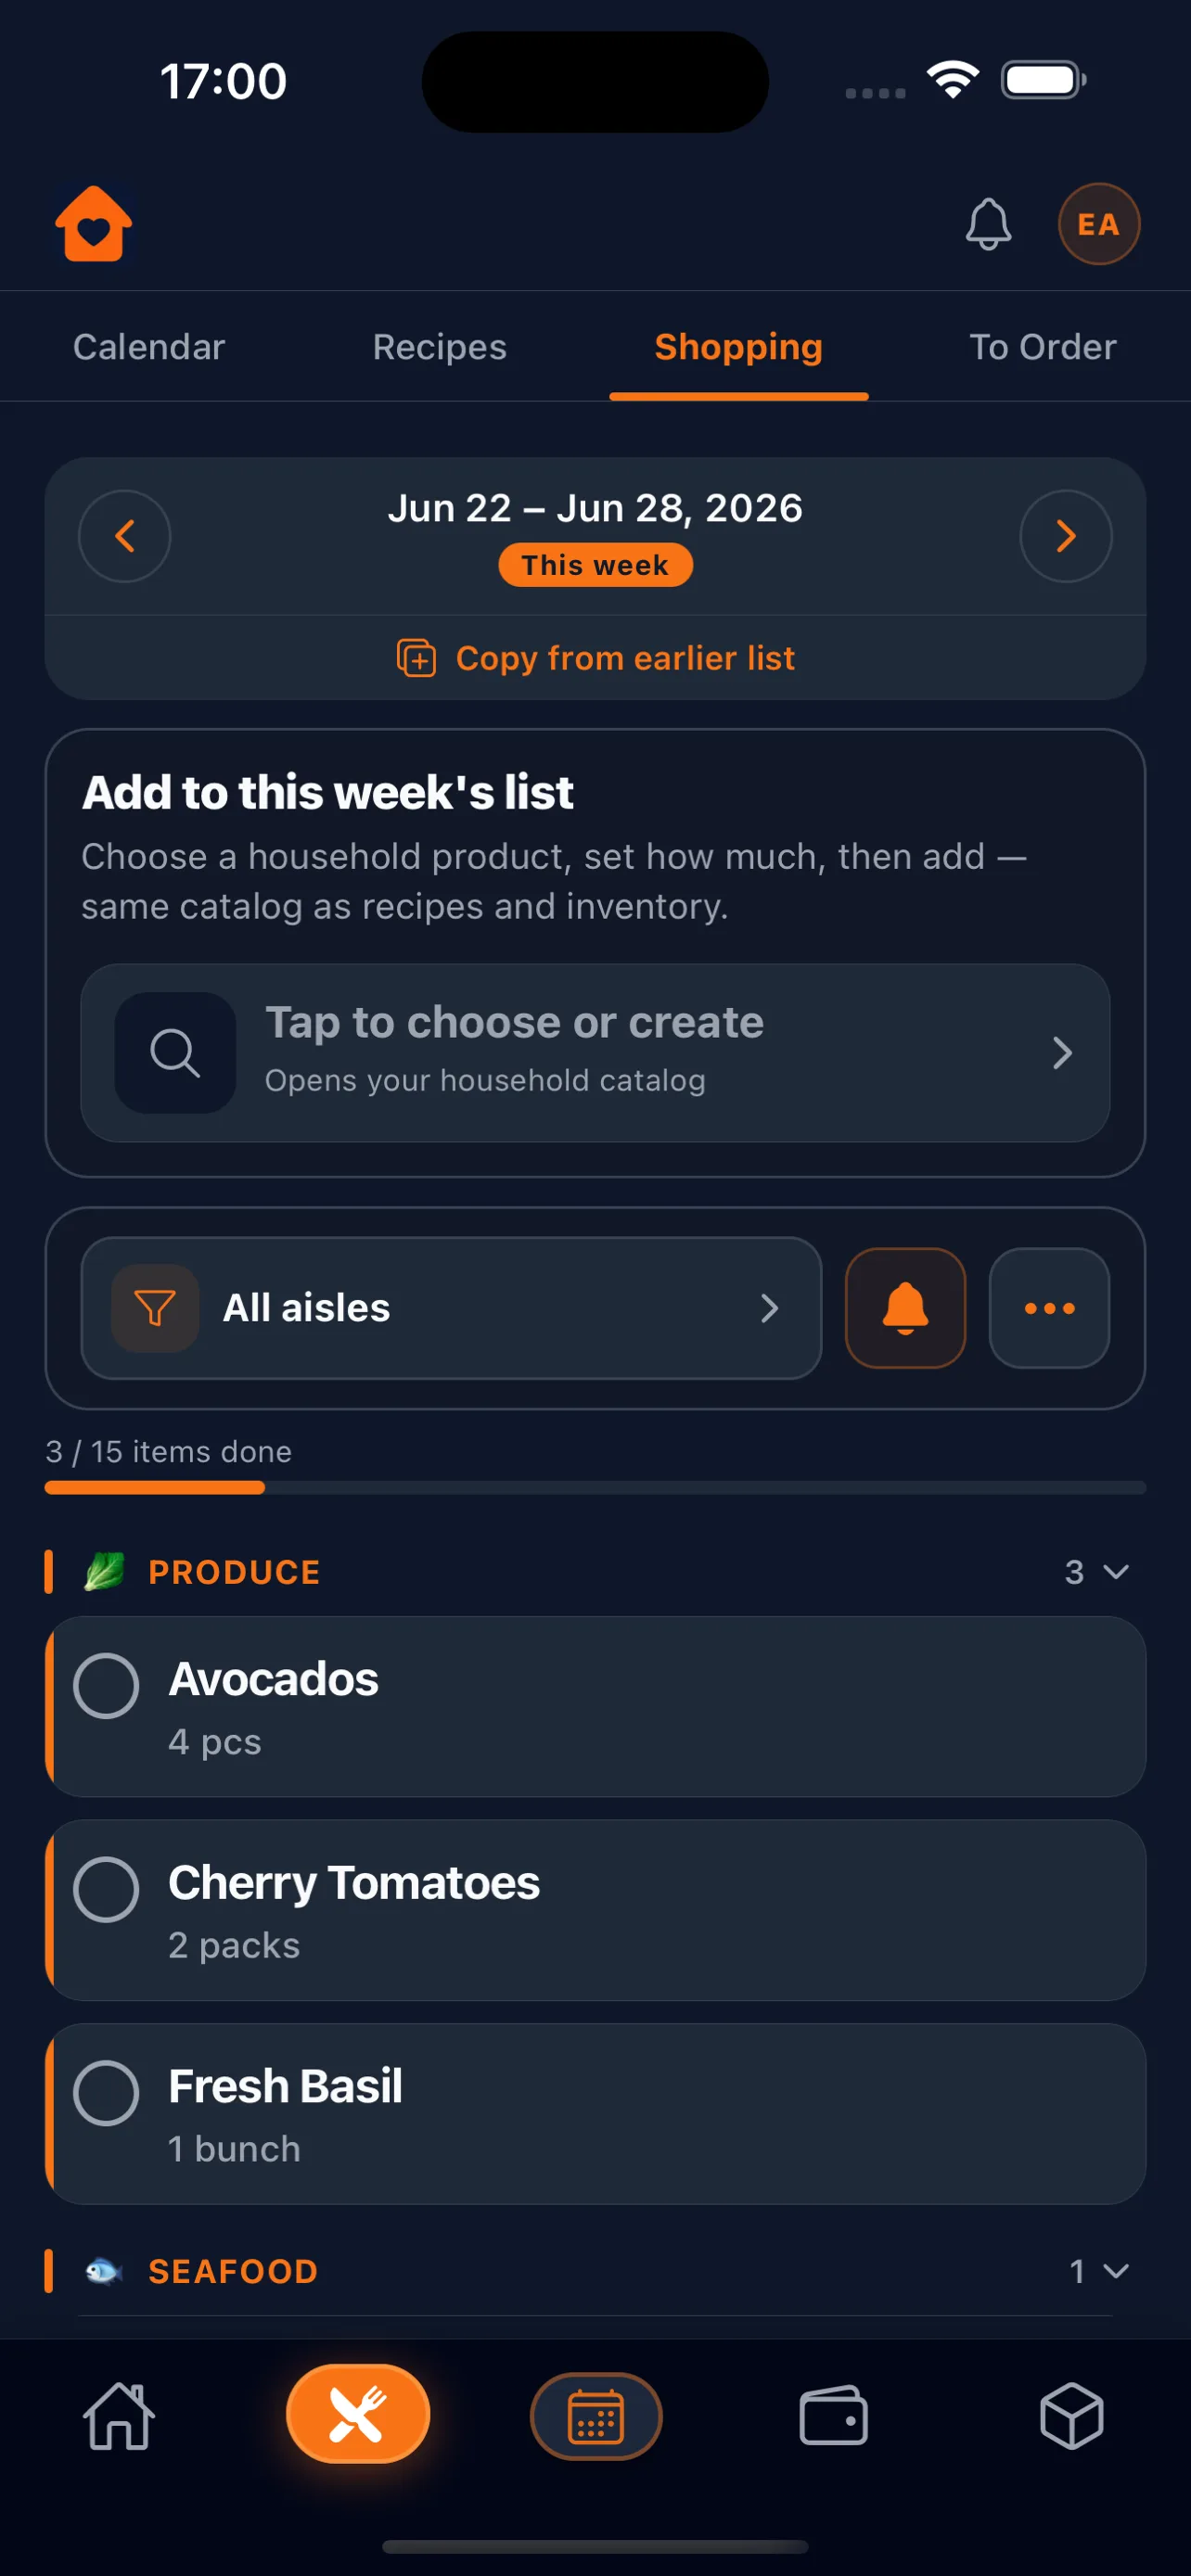Go to Home in bottom navigation
The image size is (1191, 2576).
pos(119,2416)
